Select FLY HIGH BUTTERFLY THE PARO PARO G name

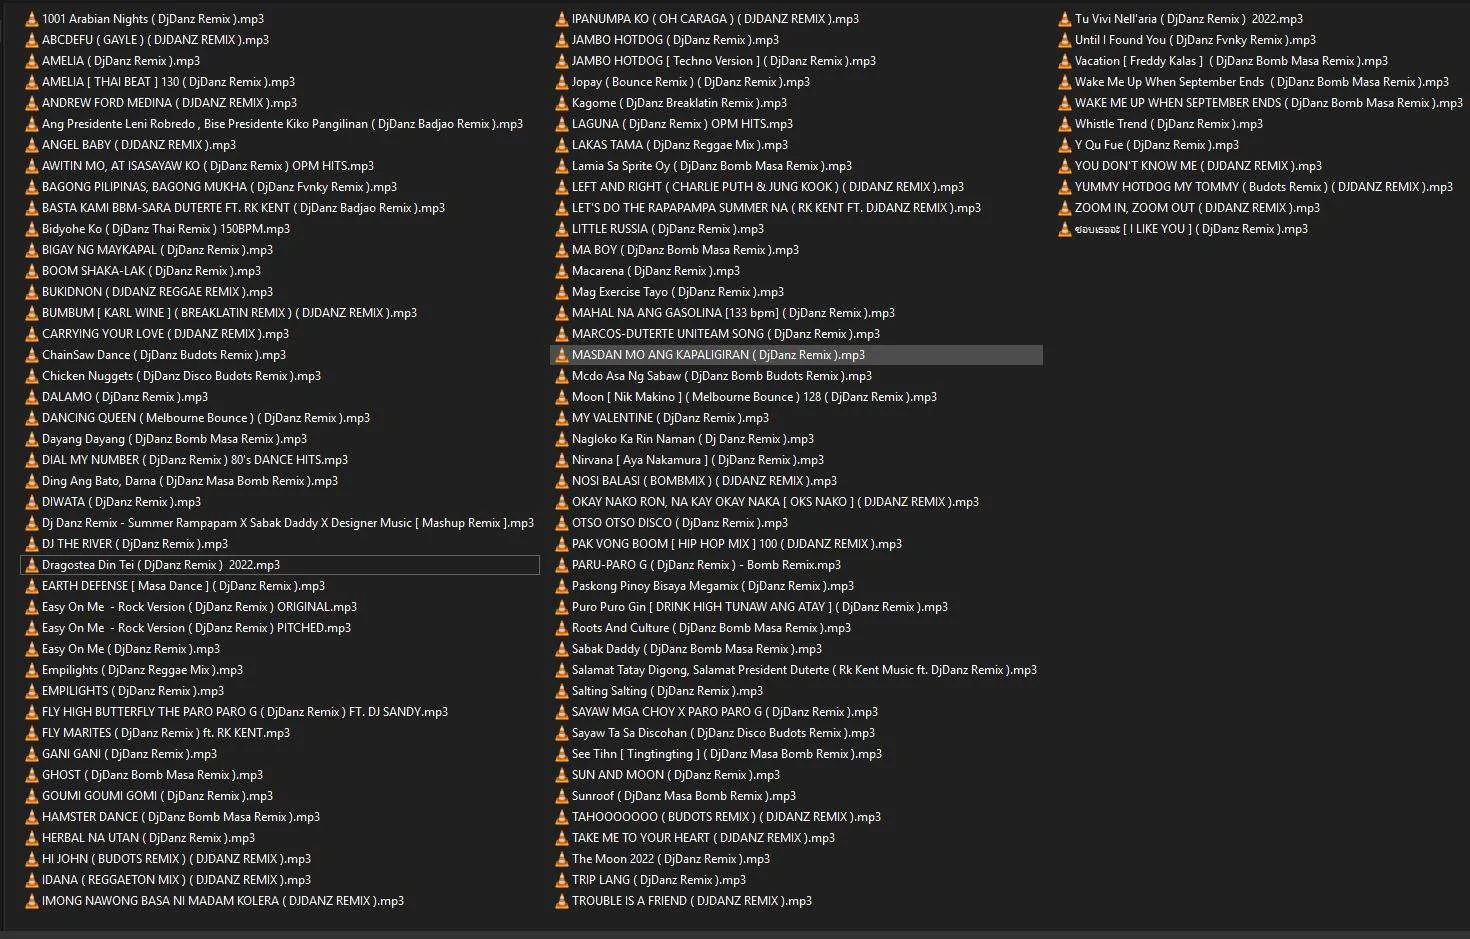point(245,712)
